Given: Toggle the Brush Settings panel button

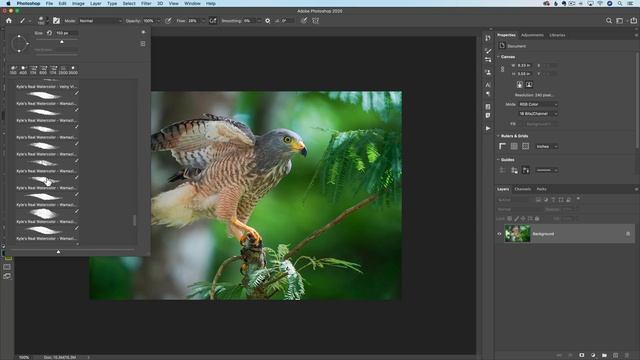Looking at the screenshot, I should point(56,20).
